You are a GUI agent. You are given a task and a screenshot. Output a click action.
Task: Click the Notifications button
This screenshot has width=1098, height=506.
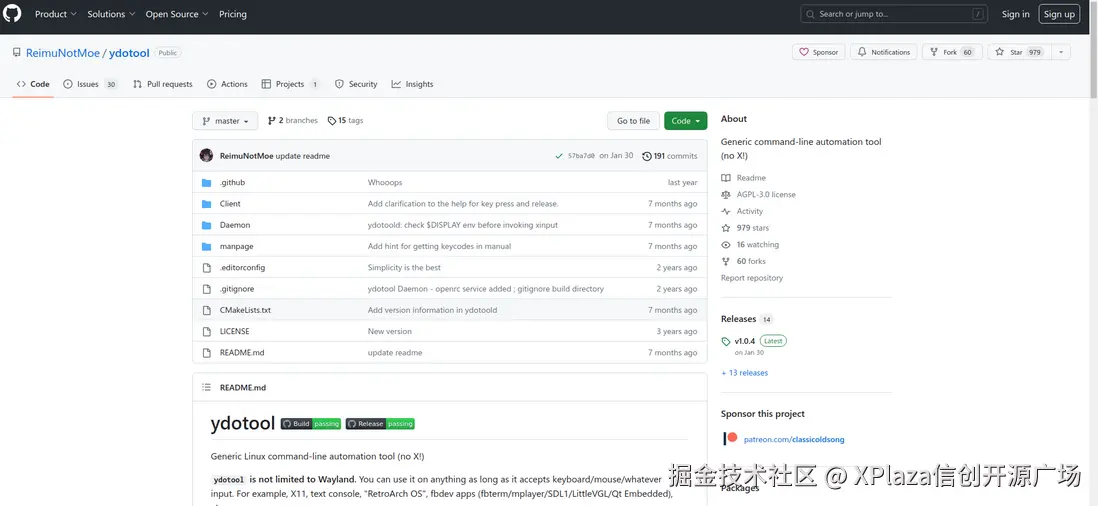pos(884,52)
